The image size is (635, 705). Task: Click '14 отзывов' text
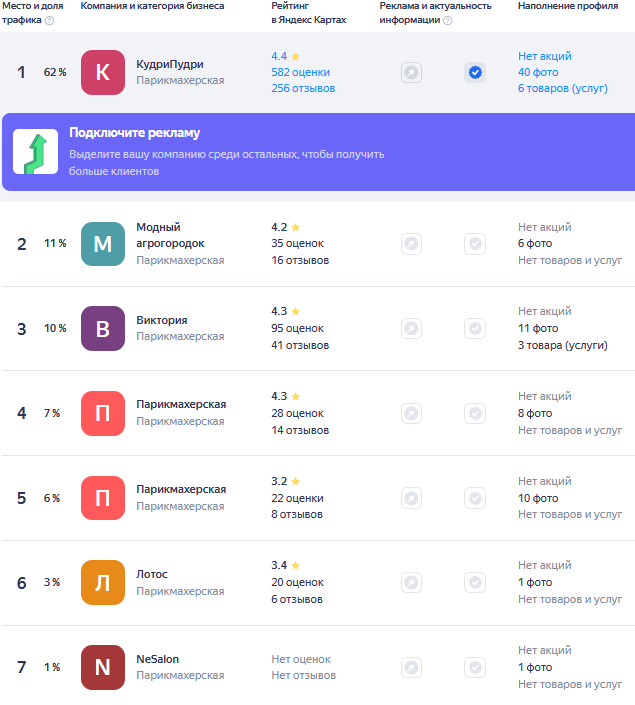tap(300, 430)
